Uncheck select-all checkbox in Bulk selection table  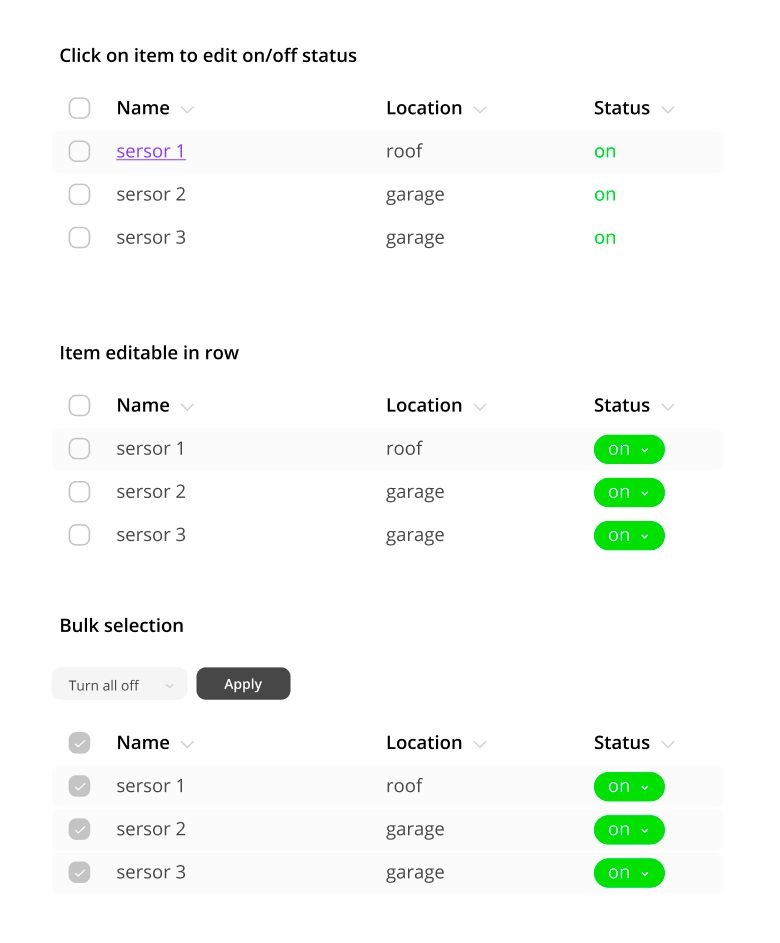[79, 743]
